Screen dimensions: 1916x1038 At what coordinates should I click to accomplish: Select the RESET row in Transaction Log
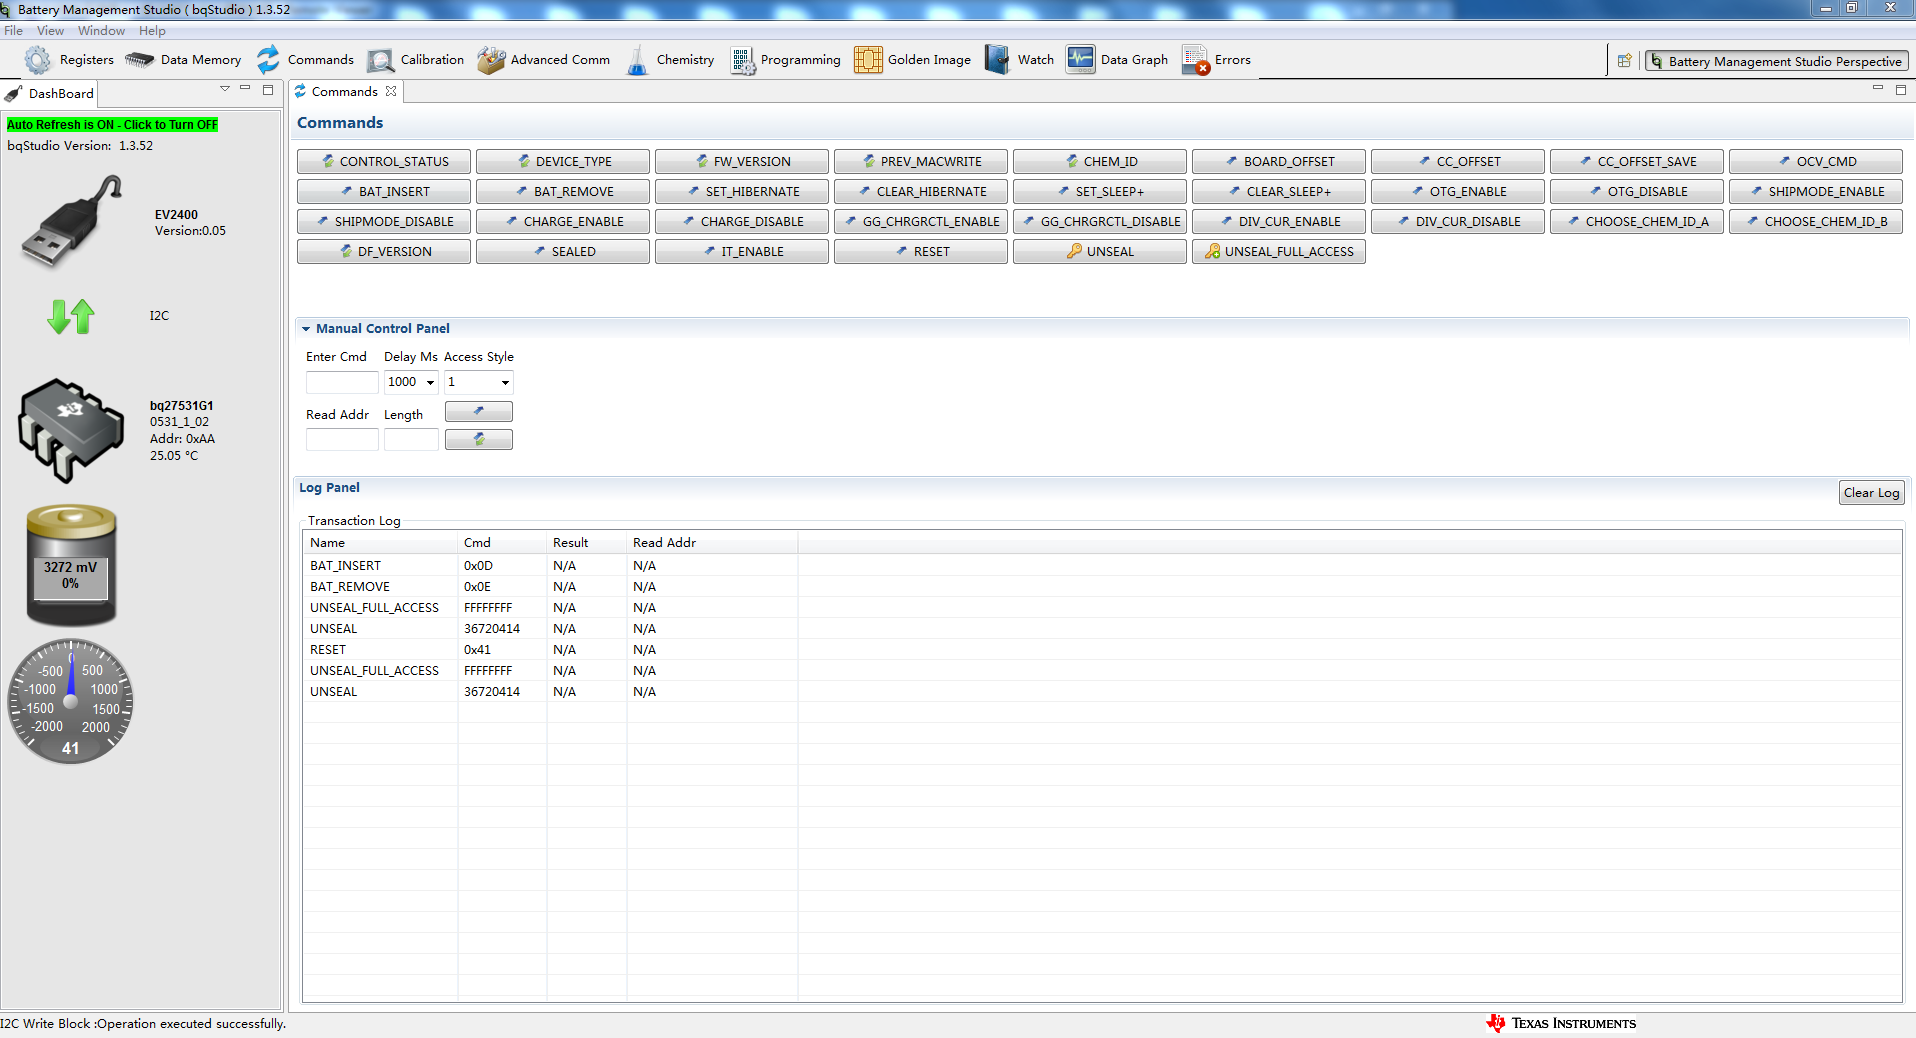[1102, 650]
